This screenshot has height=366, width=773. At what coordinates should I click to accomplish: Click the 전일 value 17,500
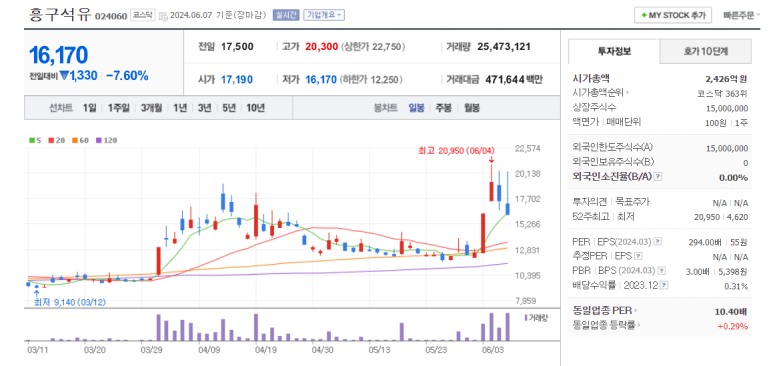237,47
